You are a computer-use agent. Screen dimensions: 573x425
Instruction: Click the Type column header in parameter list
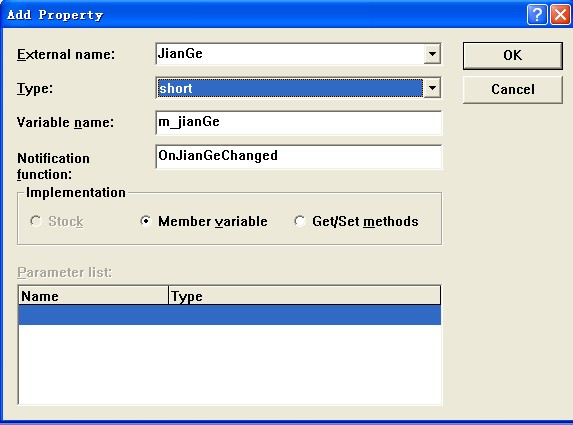304,296
